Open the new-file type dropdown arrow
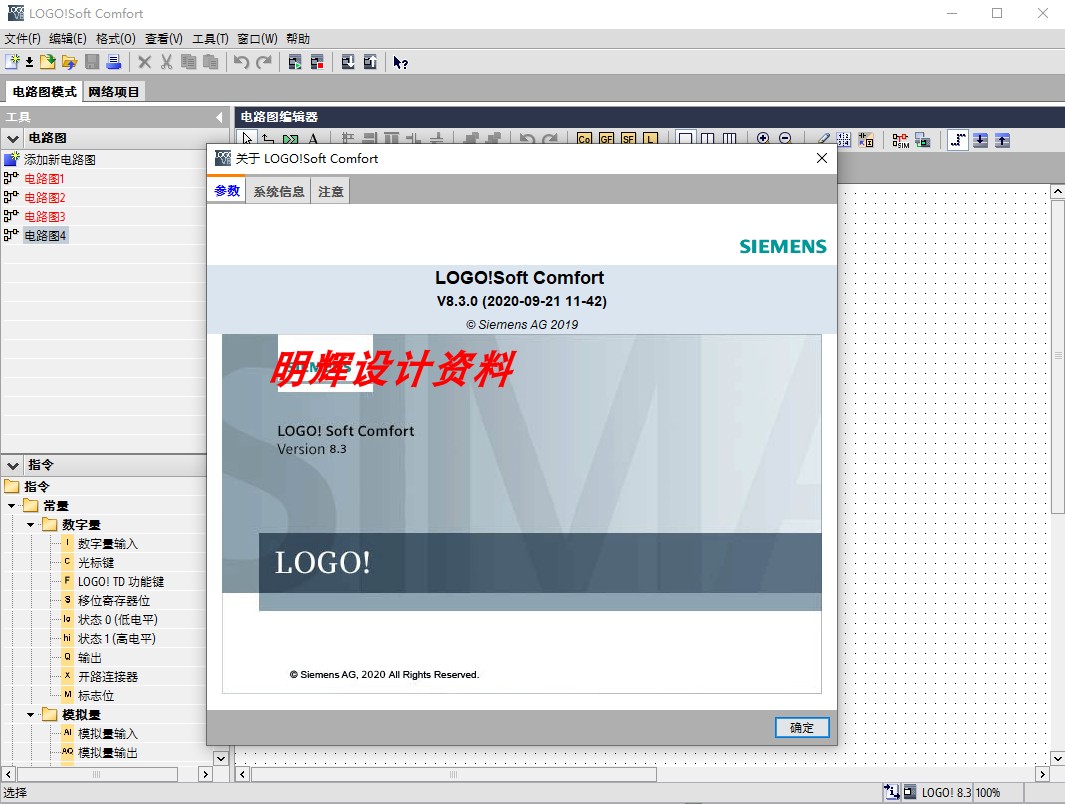This screenshot has height=804, width=1065. click(29, 63)
